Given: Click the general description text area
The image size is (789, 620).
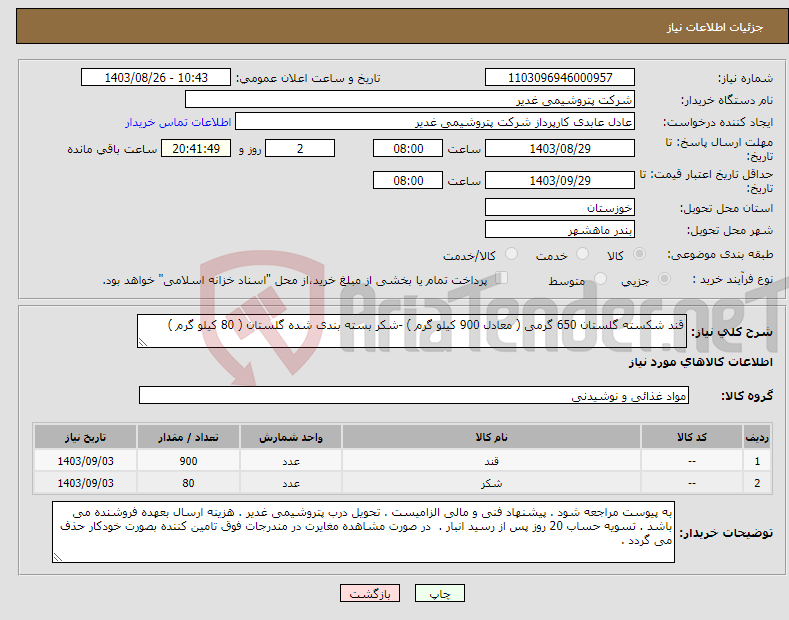Looking at the screenshot, I should tap(412, 331).
